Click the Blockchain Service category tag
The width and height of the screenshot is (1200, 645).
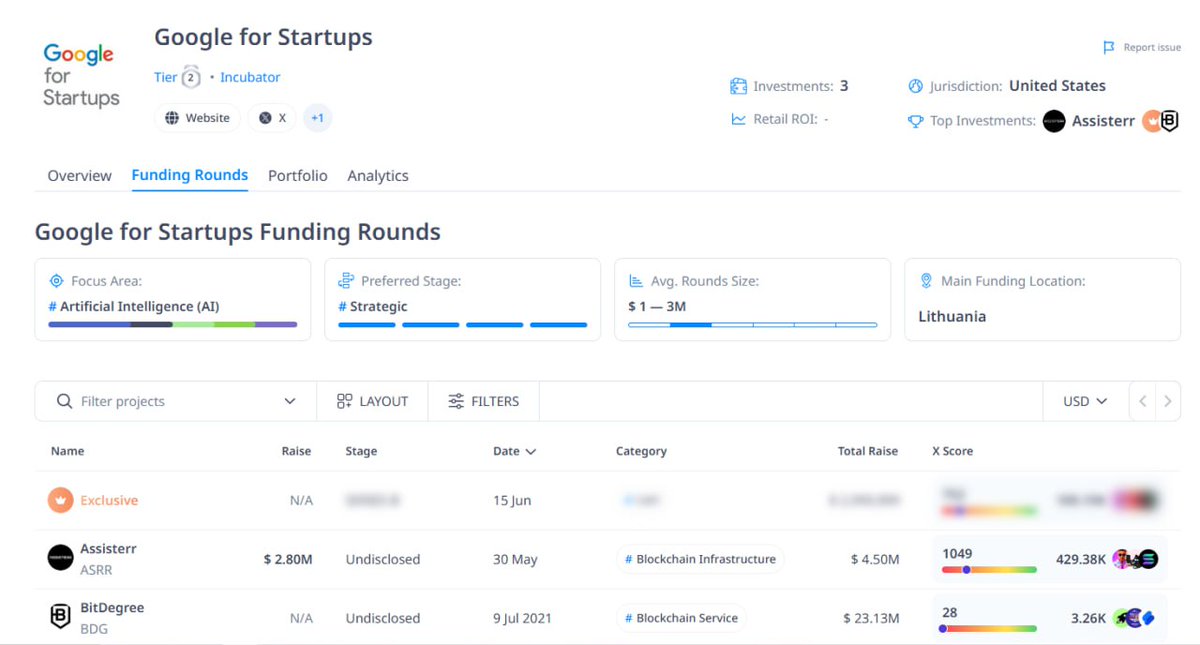coord(681,618)
